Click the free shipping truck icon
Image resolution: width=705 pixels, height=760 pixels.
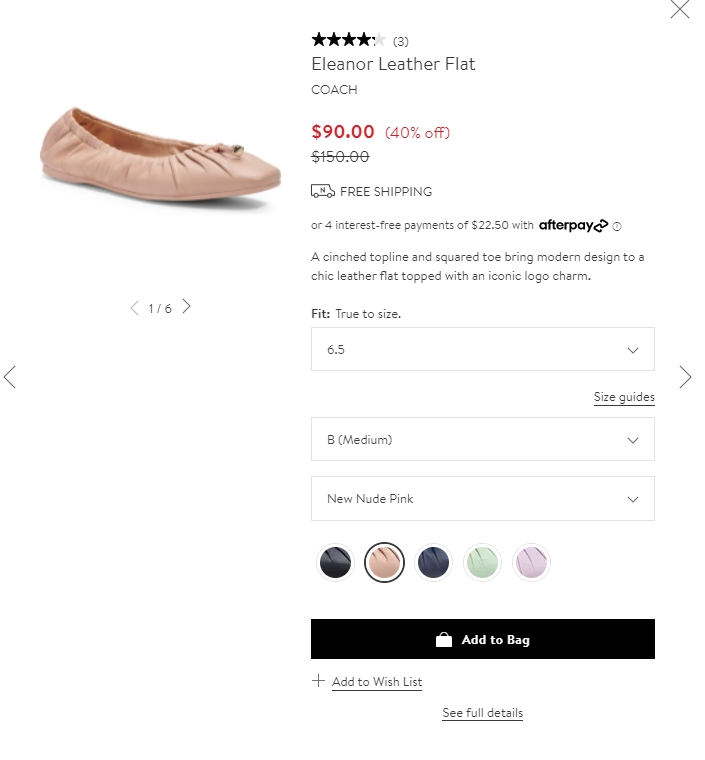pos(323,191)
